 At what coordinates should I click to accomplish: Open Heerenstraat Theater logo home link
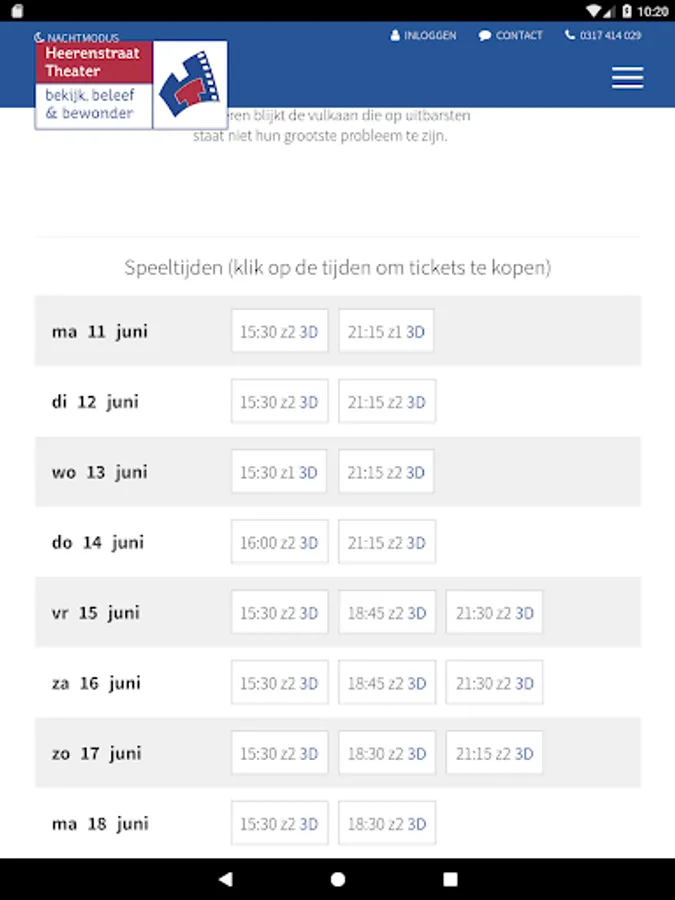click(131, 85)
